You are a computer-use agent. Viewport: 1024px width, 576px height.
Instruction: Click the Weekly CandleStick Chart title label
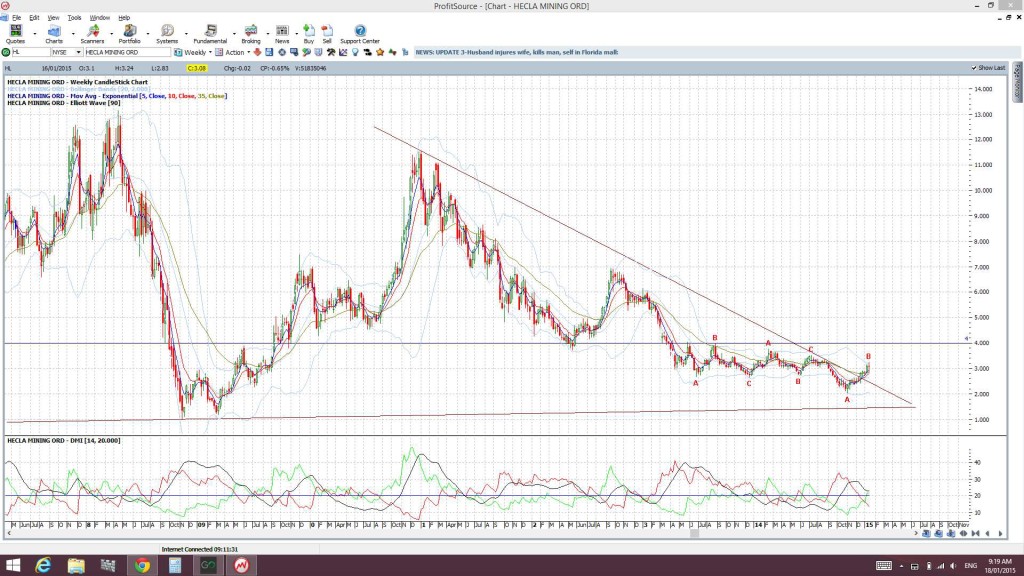[x=77, y=82]
